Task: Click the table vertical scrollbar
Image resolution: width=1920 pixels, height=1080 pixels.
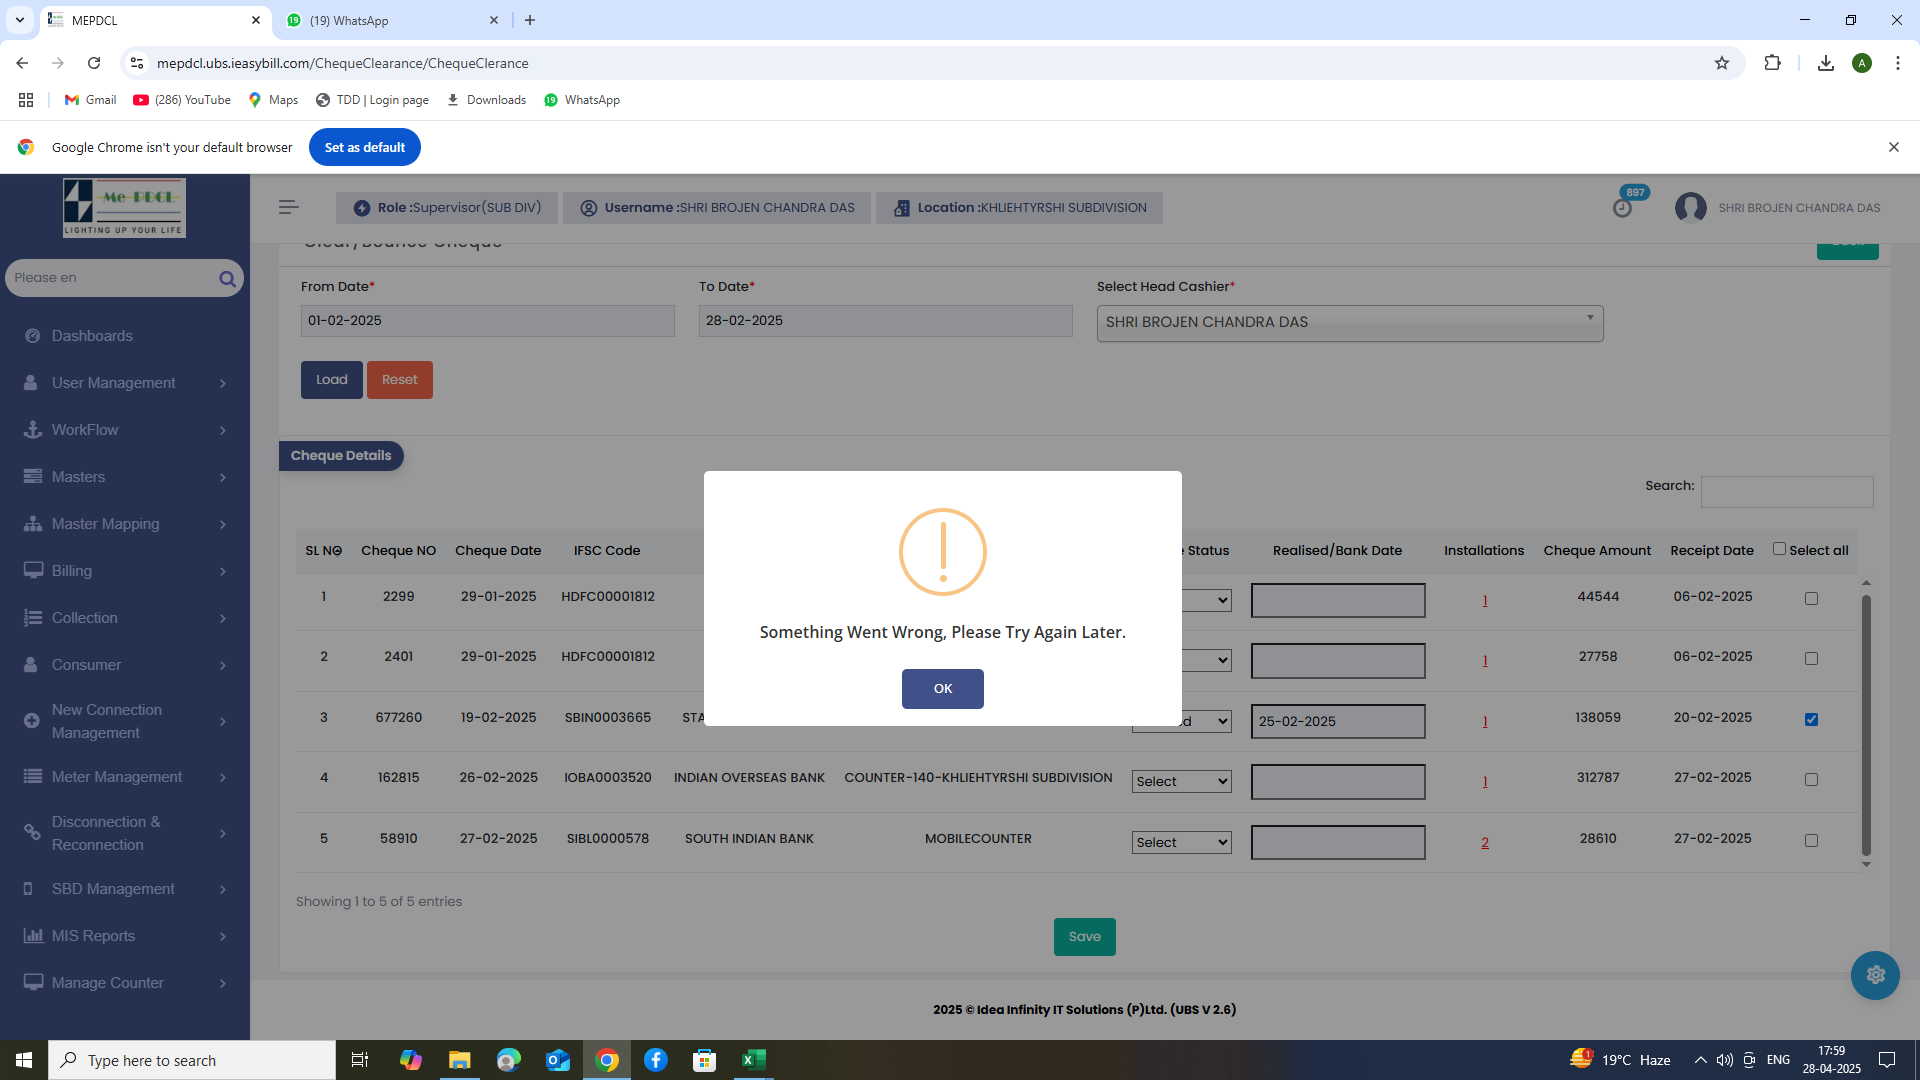Action: pos(1866,724)
